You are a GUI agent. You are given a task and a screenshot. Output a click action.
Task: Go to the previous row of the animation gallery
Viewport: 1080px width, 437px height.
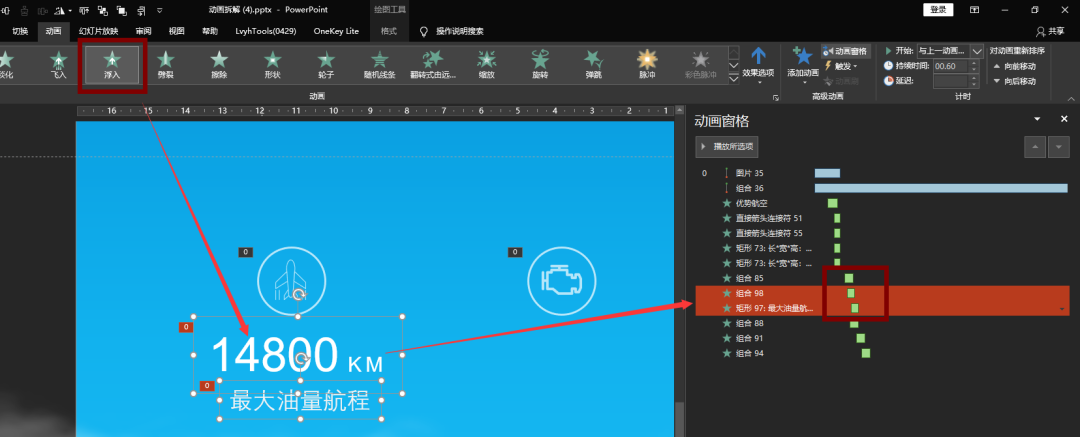click(x=734, y=52)
